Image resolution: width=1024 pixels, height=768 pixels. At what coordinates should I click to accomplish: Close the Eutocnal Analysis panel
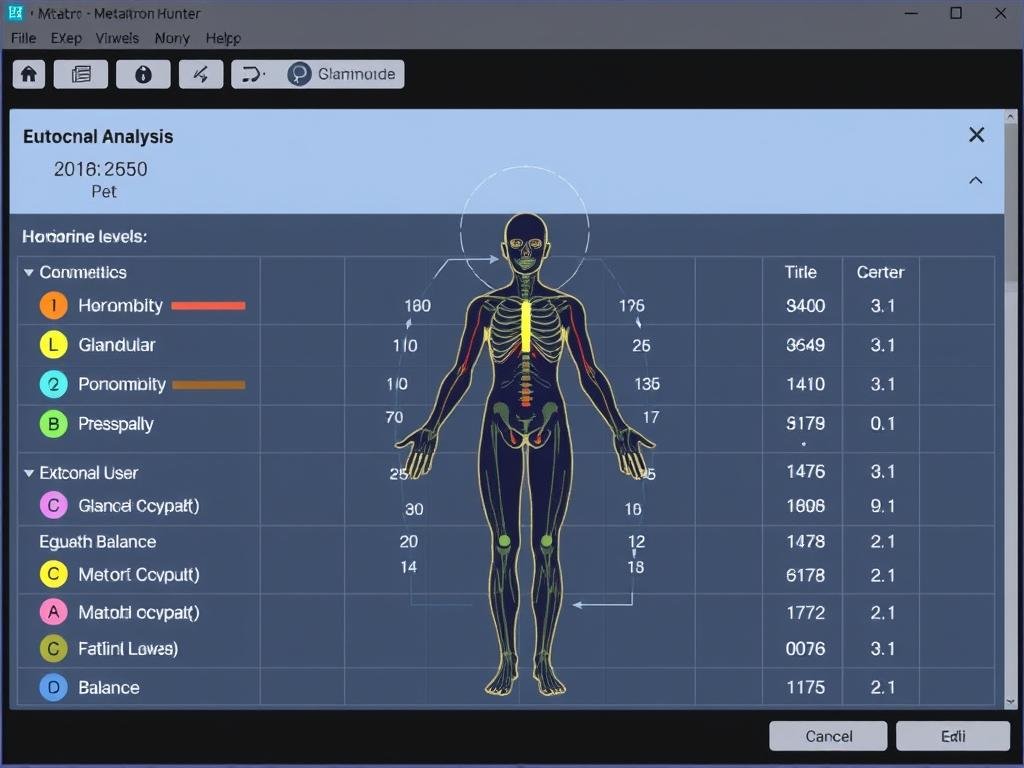click(977, 135)
